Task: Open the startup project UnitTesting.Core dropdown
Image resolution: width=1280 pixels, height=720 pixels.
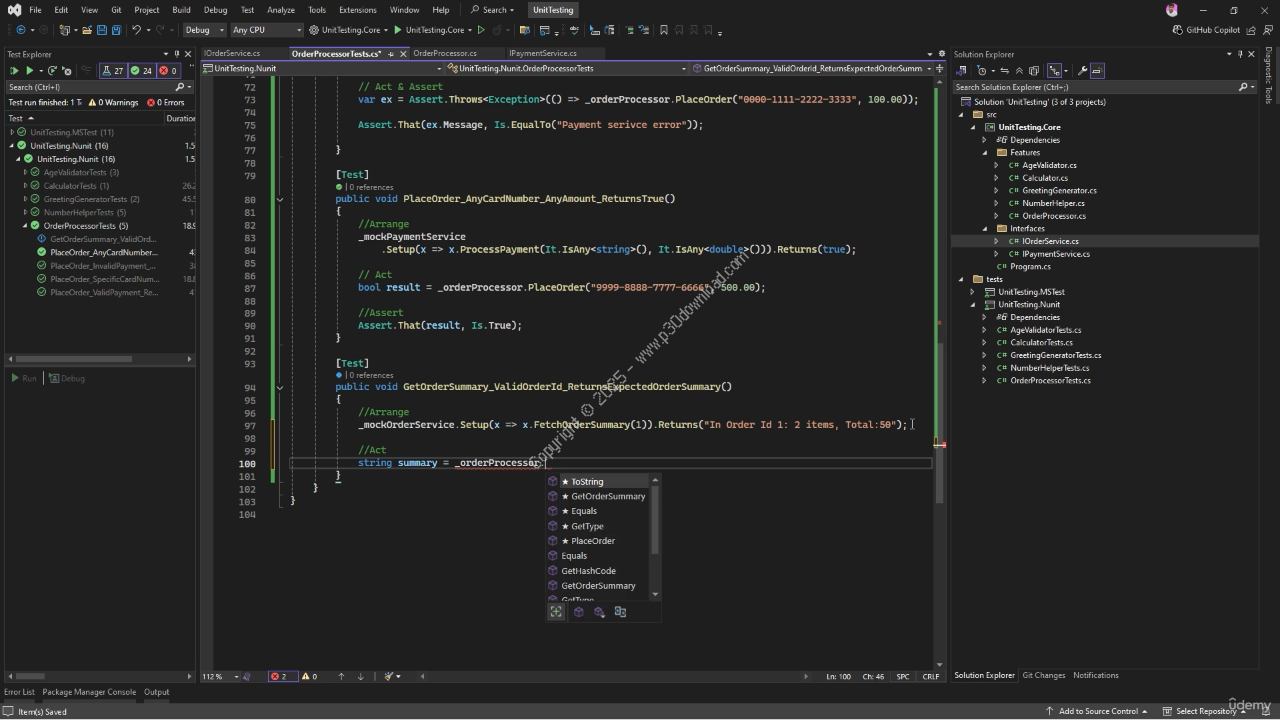Action: coord(347,30)
